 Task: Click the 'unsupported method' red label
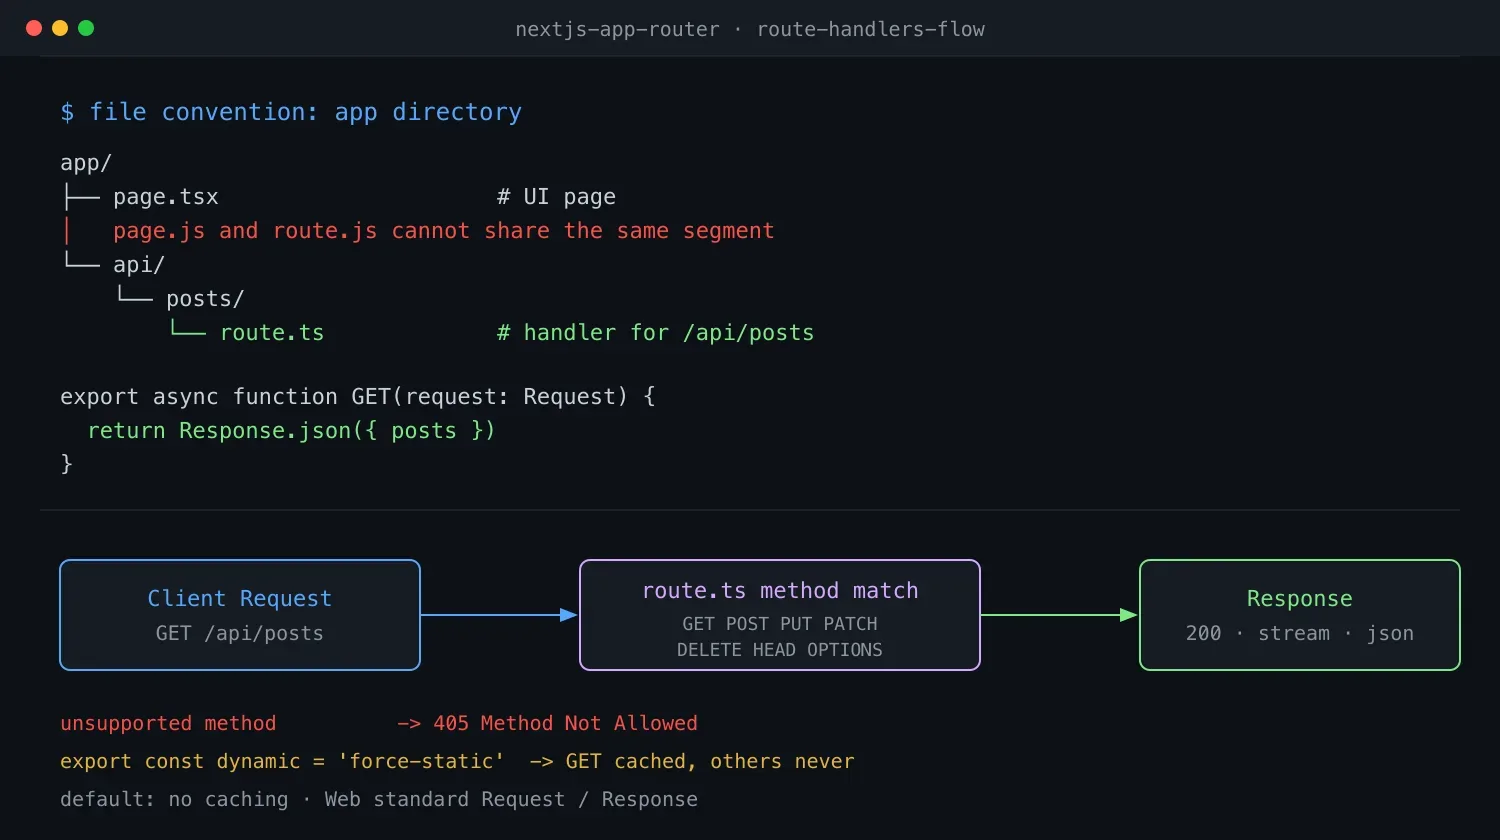(168, 723)
